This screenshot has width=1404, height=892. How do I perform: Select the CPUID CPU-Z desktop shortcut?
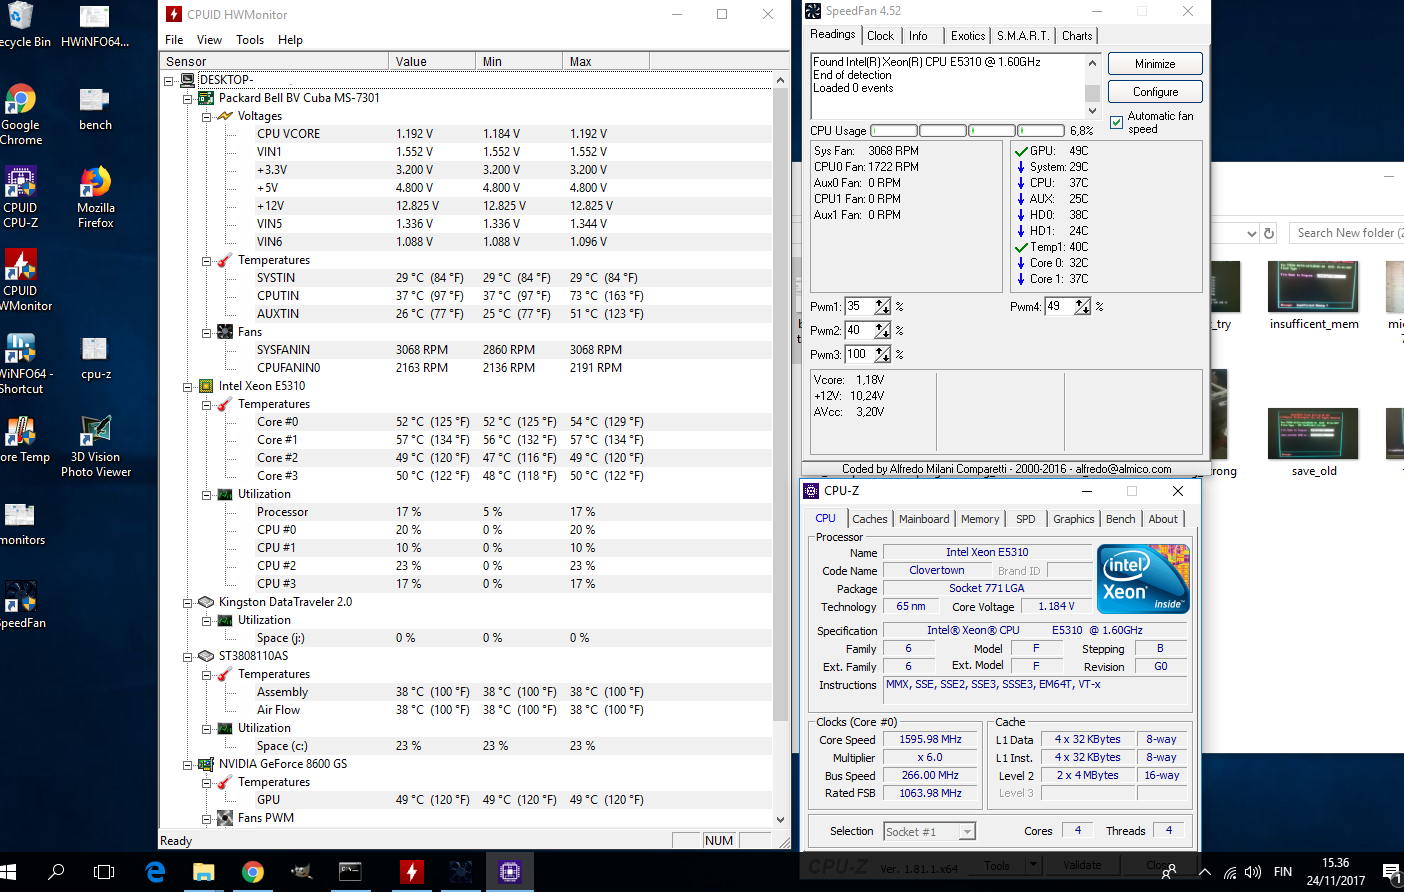point(20,198)
